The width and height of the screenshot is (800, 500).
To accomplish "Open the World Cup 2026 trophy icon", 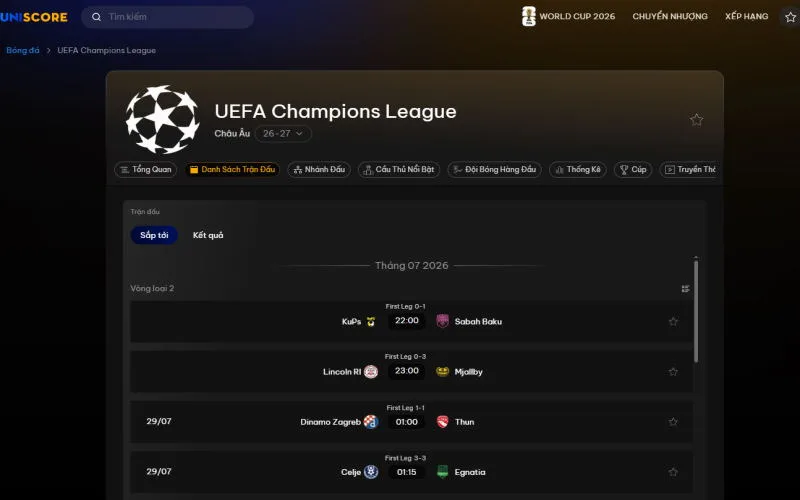I will point(529,16).
